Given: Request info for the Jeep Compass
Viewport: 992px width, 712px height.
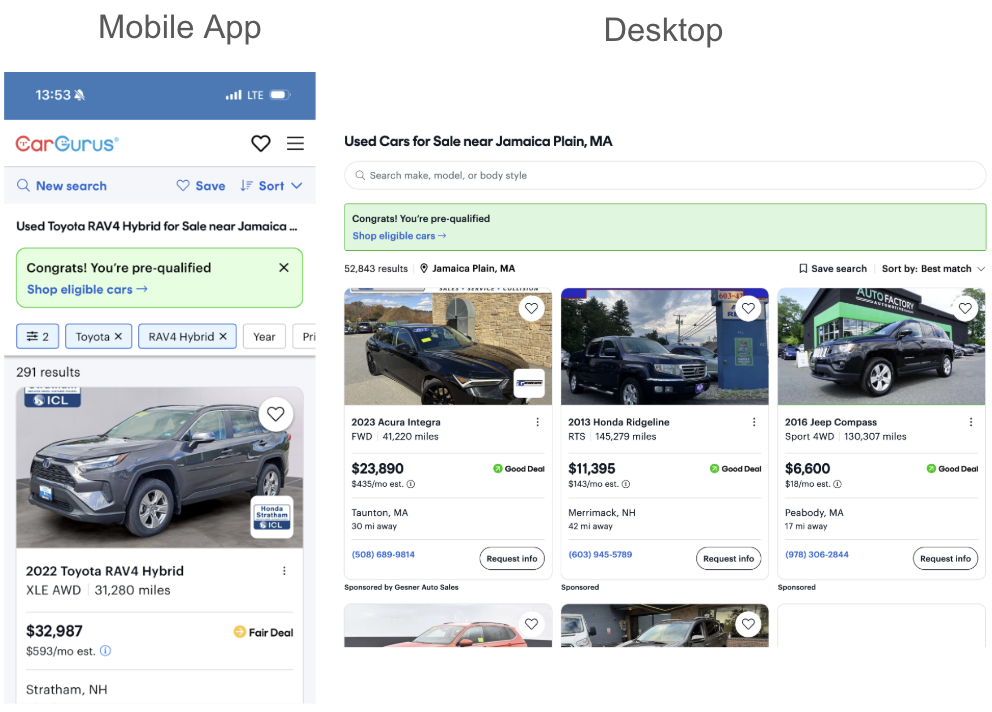Looking at the screenshot, I should [945, 558].
